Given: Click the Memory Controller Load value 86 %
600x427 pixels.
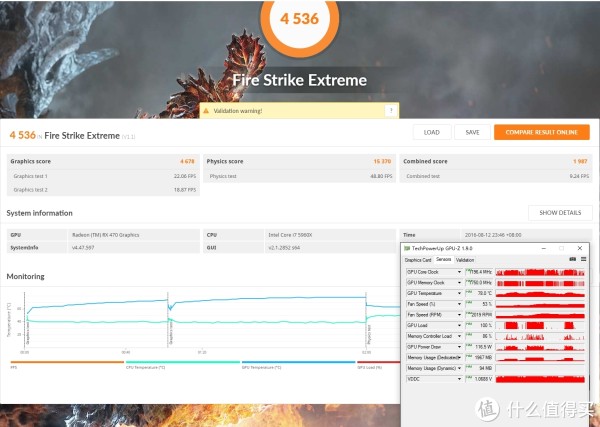Looking at the screenshot, I should (487, 336).
